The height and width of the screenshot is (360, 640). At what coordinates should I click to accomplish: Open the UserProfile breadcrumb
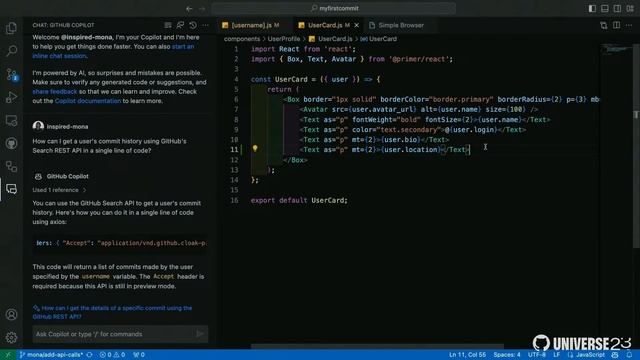[284, 39]
